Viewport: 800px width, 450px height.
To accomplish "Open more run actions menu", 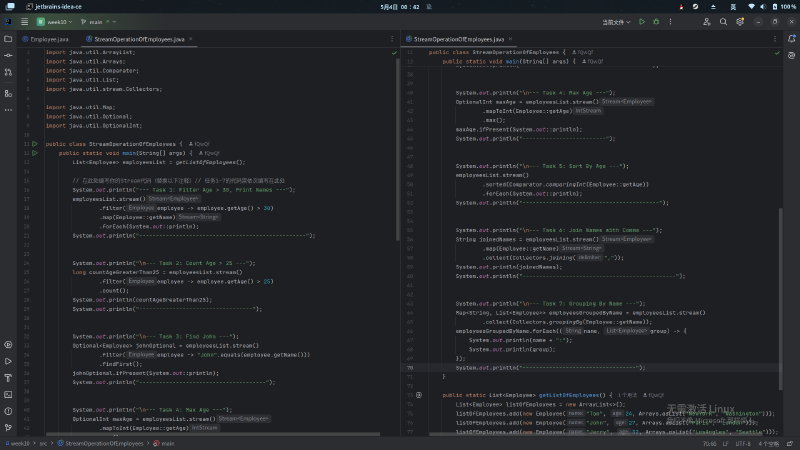I will [670, 22].
